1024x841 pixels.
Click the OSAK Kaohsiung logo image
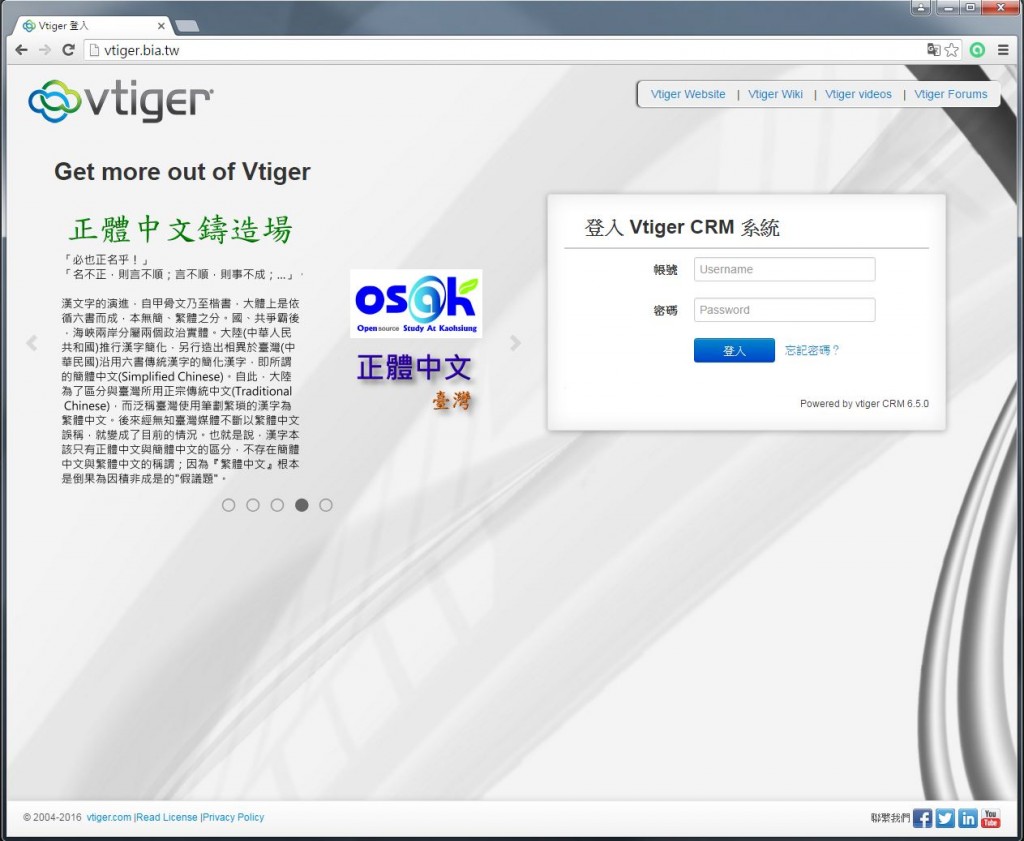coord(416,304)
